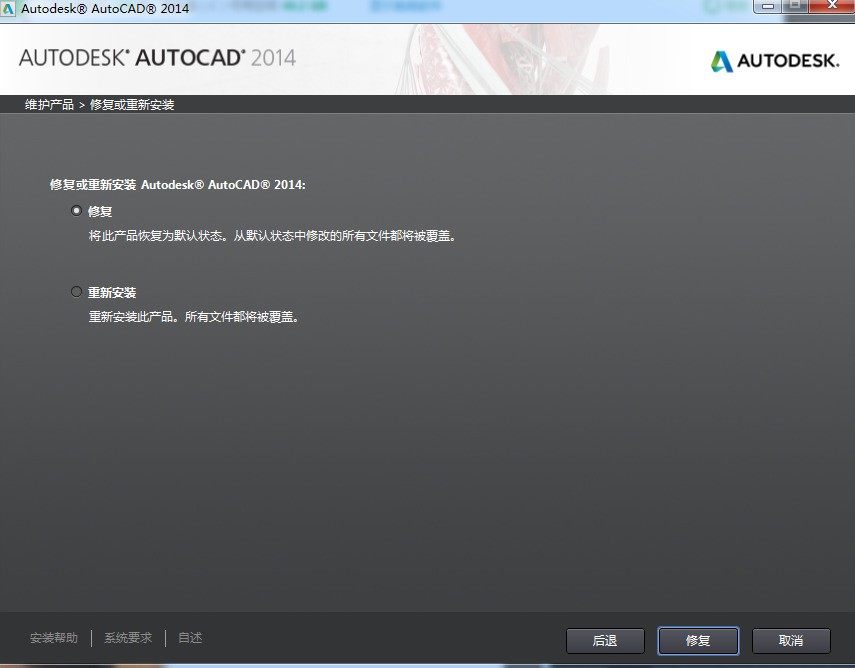The image size is (855, 668).
Task: Start repair with the 修复 button
Action: pos(698,641)
